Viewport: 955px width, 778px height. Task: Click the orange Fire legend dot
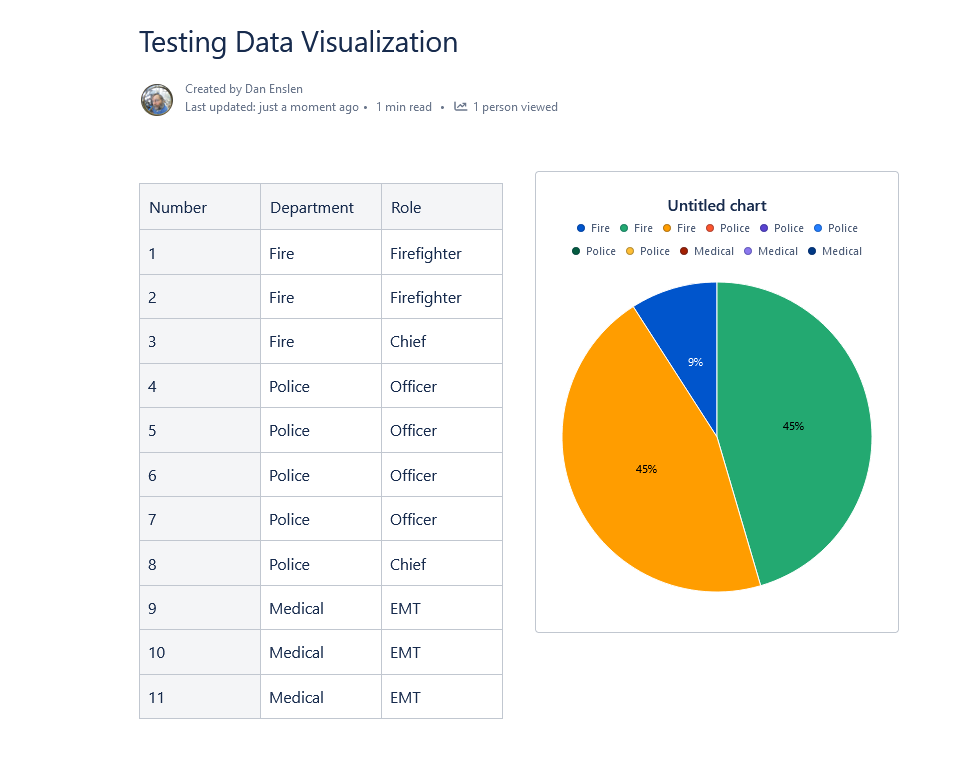pos(666,228)
